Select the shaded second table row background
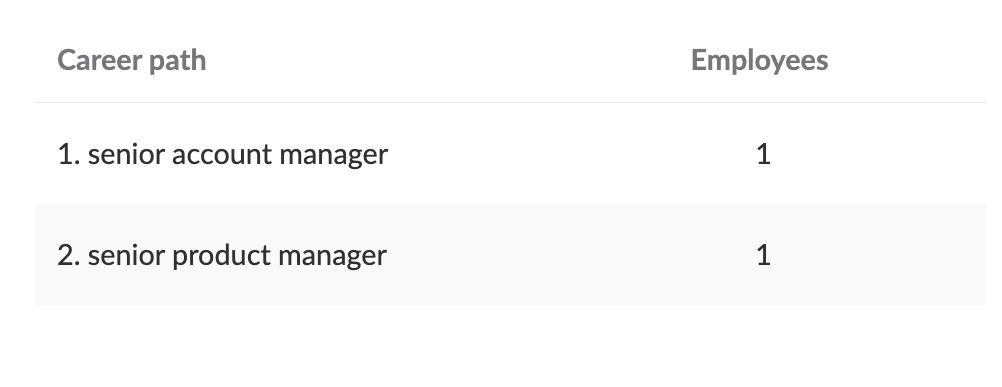 coord(510,255)
